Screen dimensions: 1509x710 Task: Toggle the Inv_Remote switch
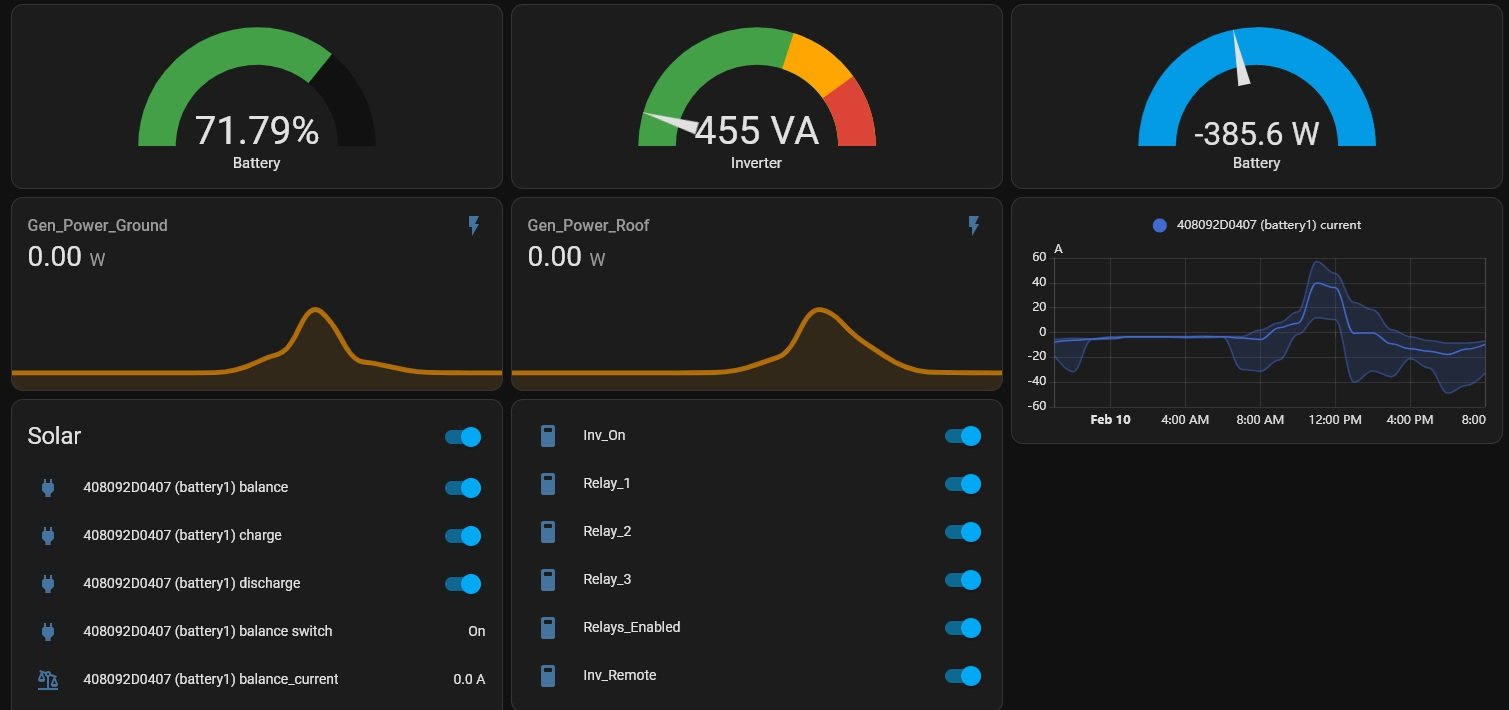point(963,676)
